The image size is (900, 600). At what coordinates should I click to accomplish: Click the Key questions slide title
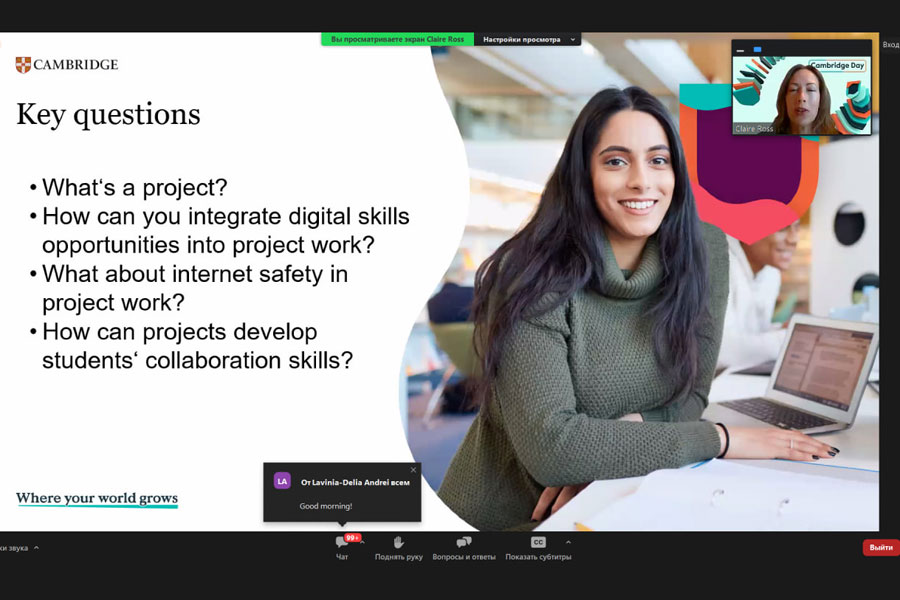click(x=108, y=114)
